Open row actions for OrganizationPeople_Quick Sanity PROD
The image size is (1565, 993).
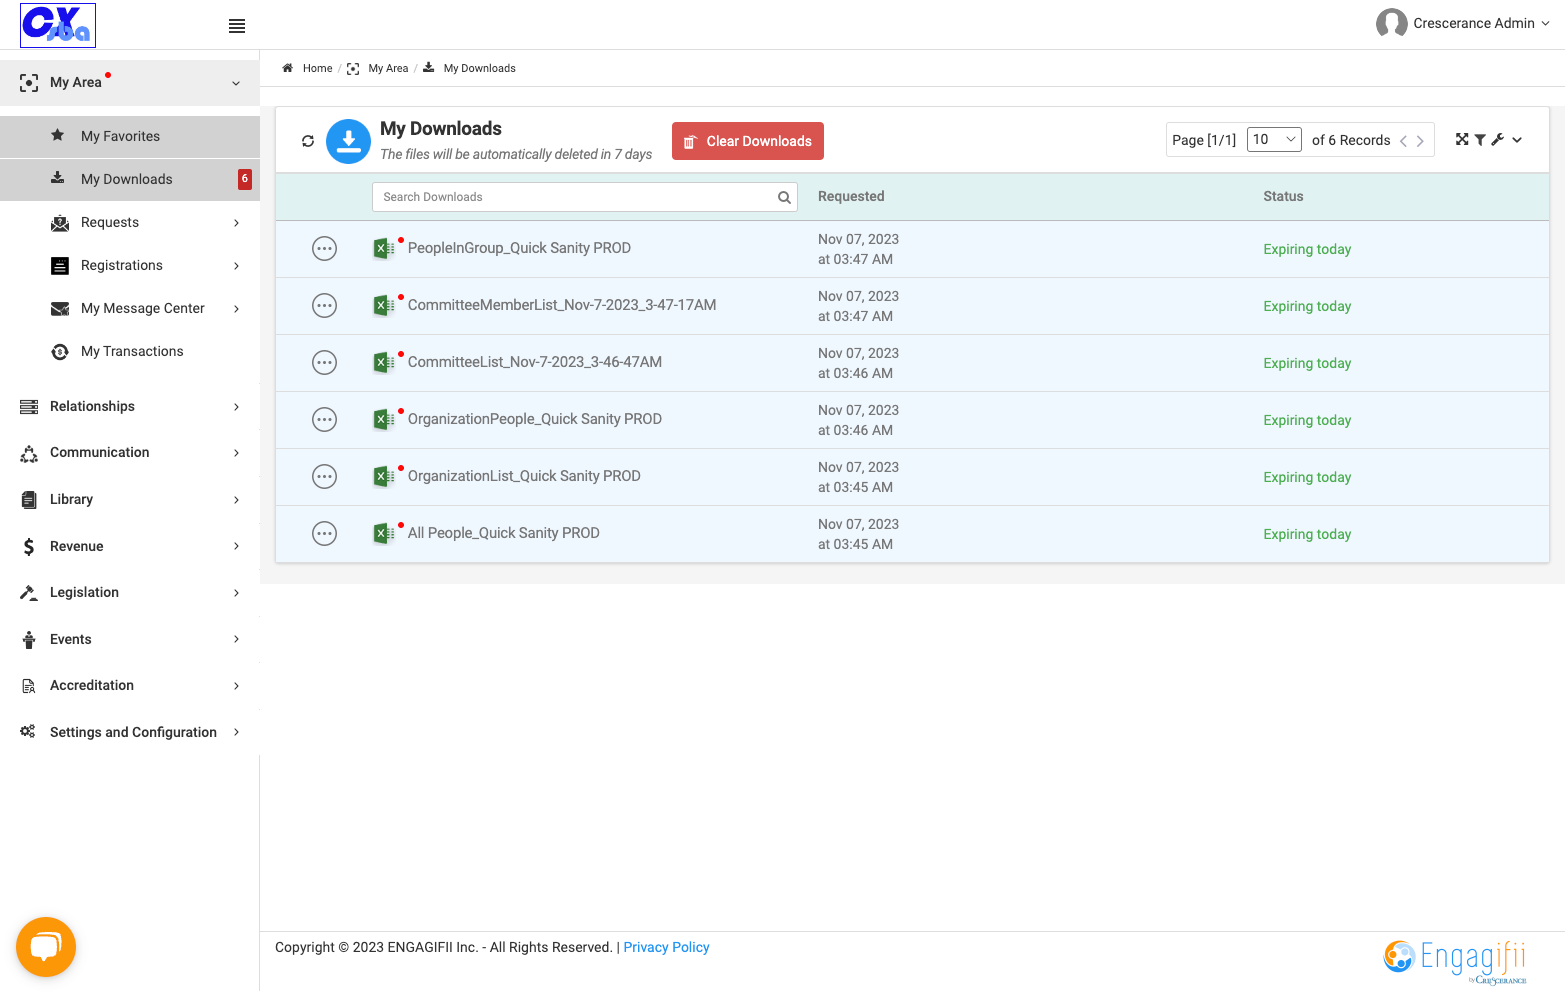click(x=324, y=419)
